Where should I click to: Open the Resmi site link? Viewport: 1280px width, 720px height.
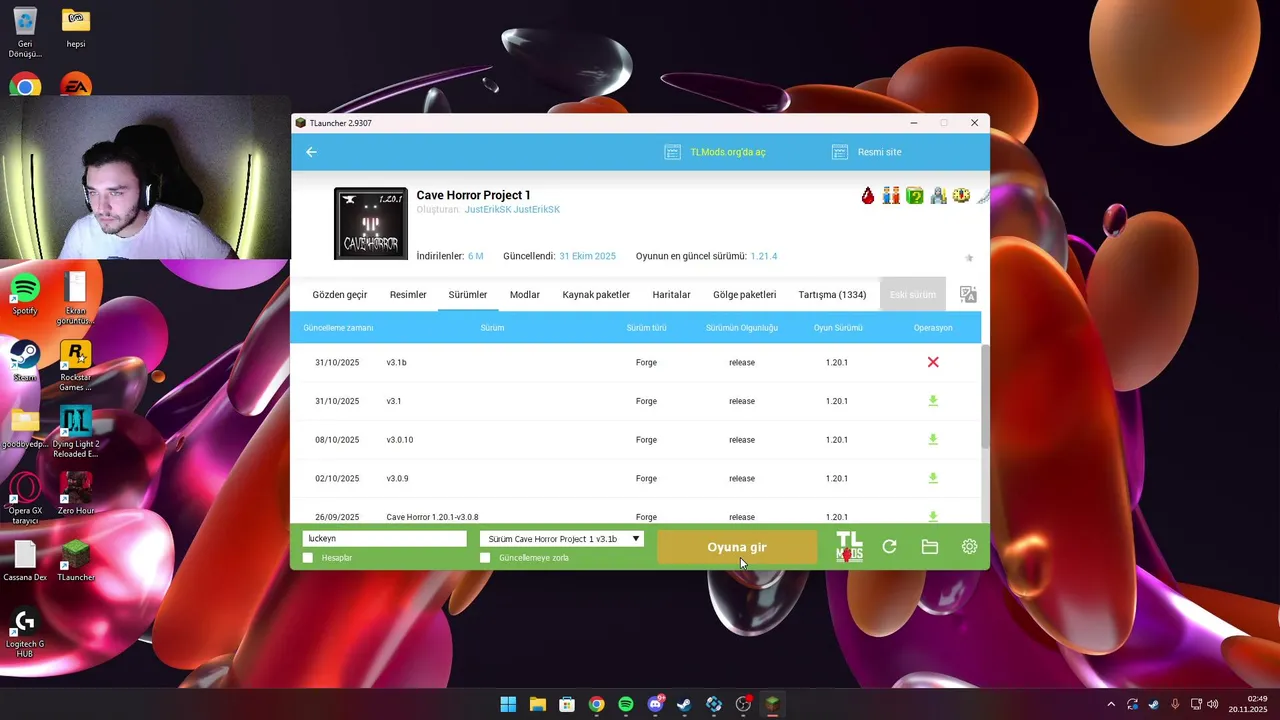pos(879,152)
